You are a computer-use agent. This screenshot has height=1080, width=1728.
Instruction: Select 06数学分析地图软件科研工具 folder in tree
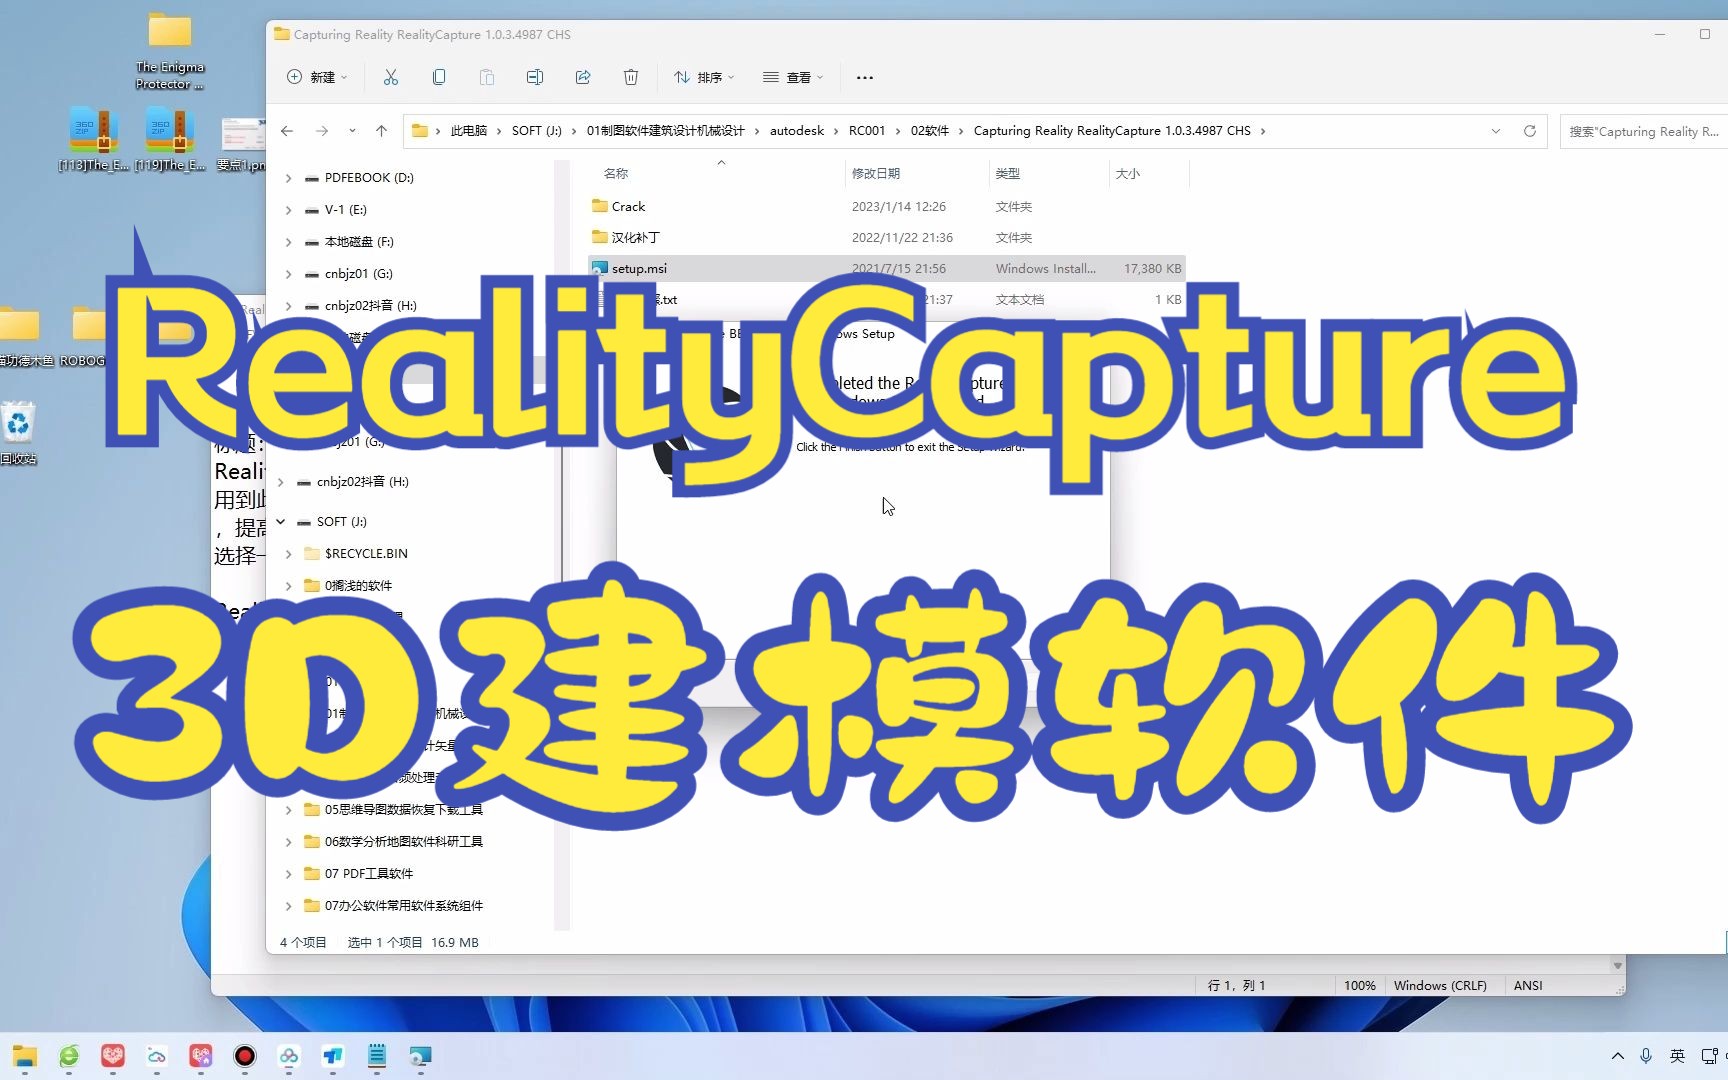(404, 842)
